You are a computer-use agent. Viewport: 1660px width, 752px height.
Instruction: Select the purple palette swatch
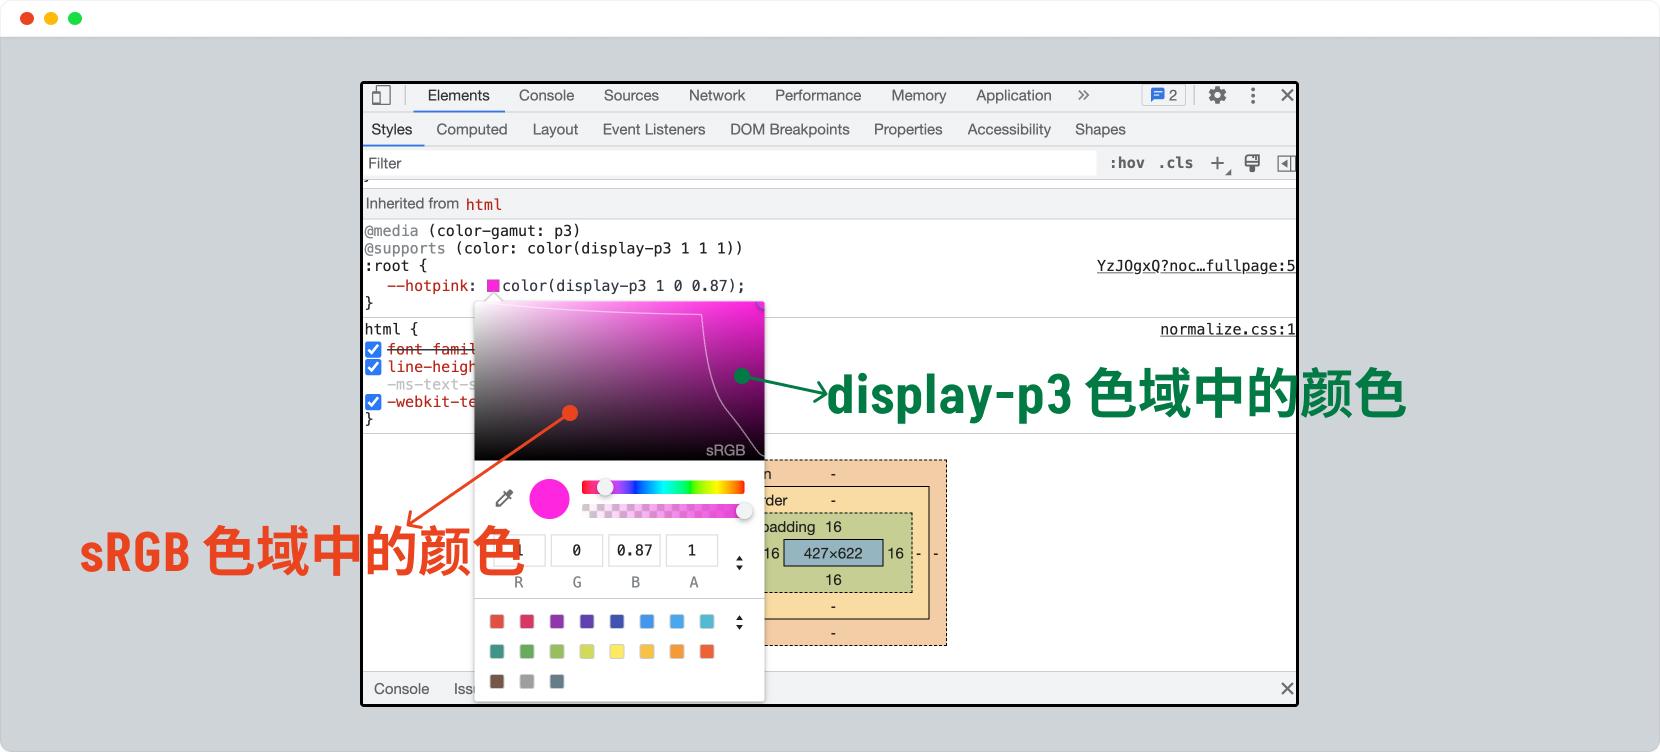pyautogui.click(x=557, y=622)
